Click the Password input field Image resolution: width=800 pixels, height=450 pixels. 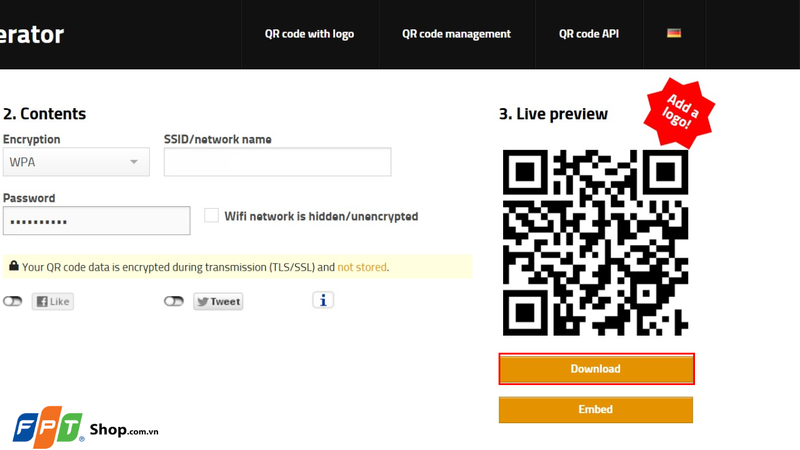click(x=96, y=220)
